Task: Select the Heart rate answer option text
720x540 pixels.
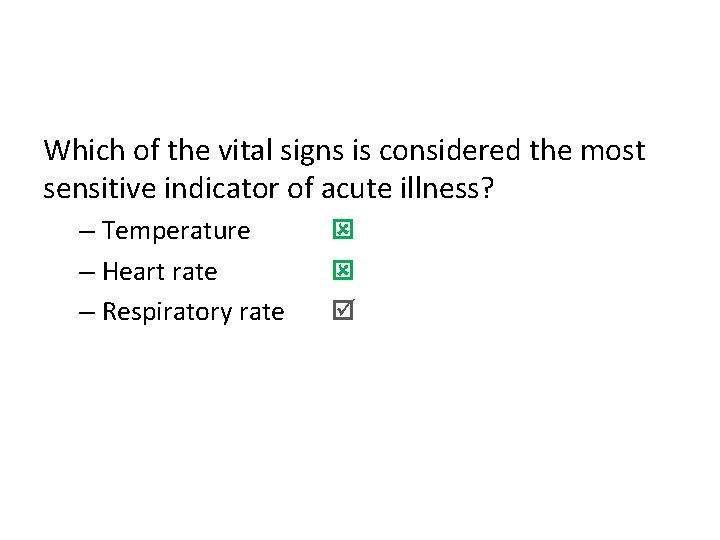Action: click(160, 272)
